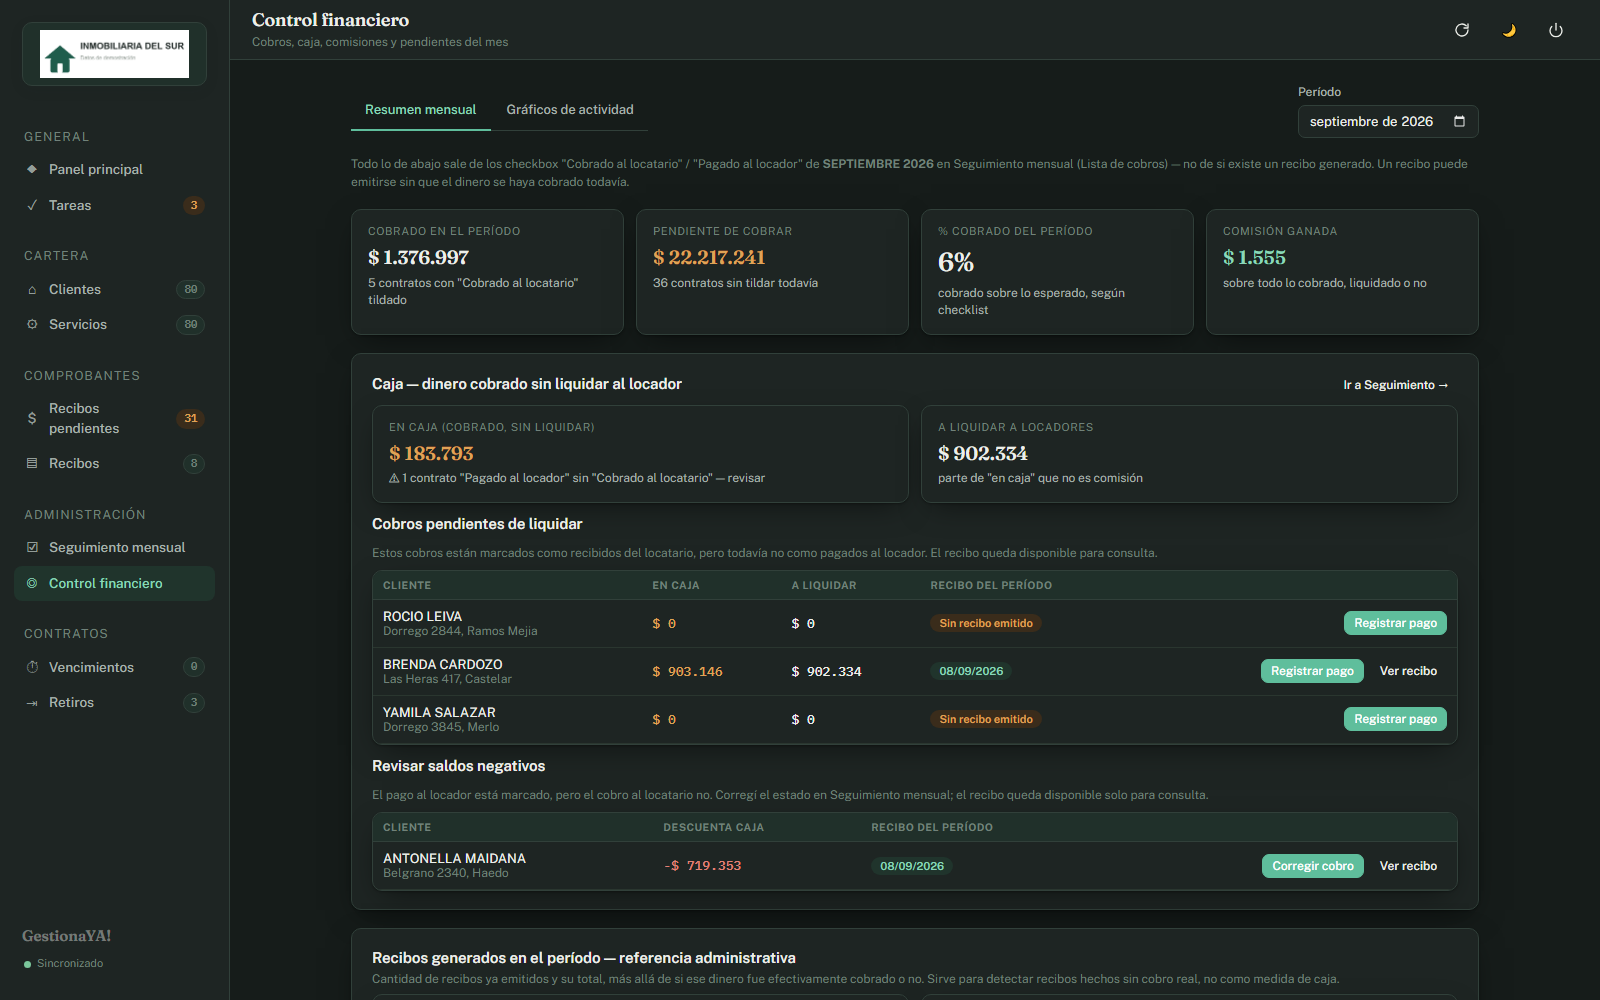Viewport: 1600px width, 1000px height.
Task: Open Servicios section
Action: [x=114, y=324]
